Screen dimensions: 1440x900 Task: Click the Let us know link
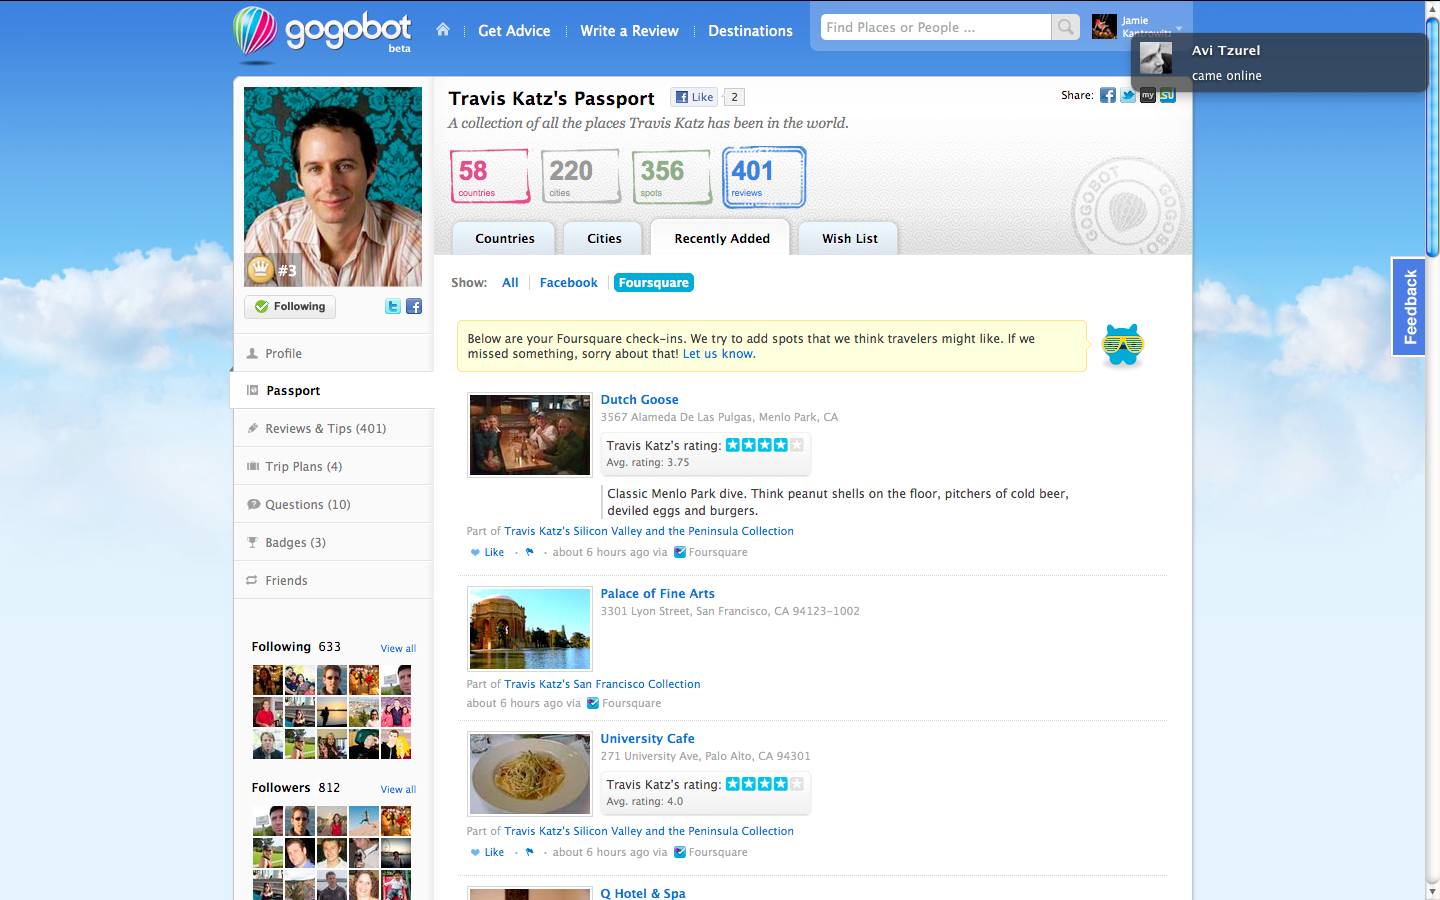tap(718, 354)
